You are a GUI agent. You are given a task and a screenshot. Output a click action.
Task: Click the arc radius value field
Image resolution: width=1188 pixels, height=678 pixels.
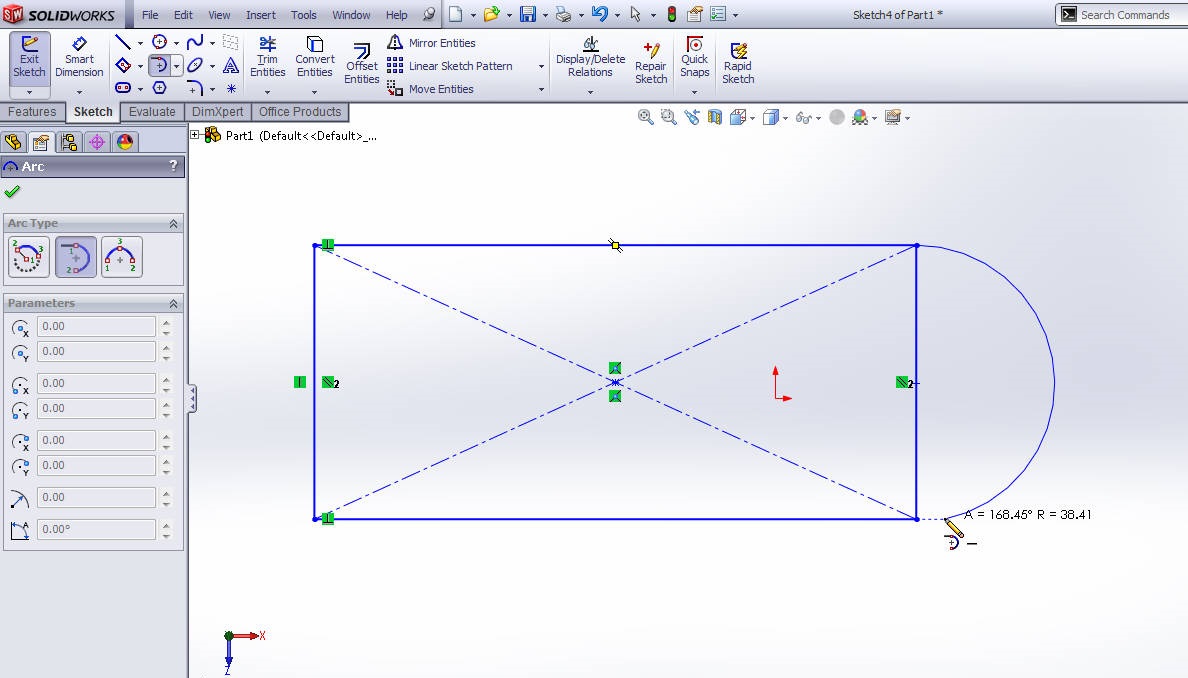tap(95, 497)
